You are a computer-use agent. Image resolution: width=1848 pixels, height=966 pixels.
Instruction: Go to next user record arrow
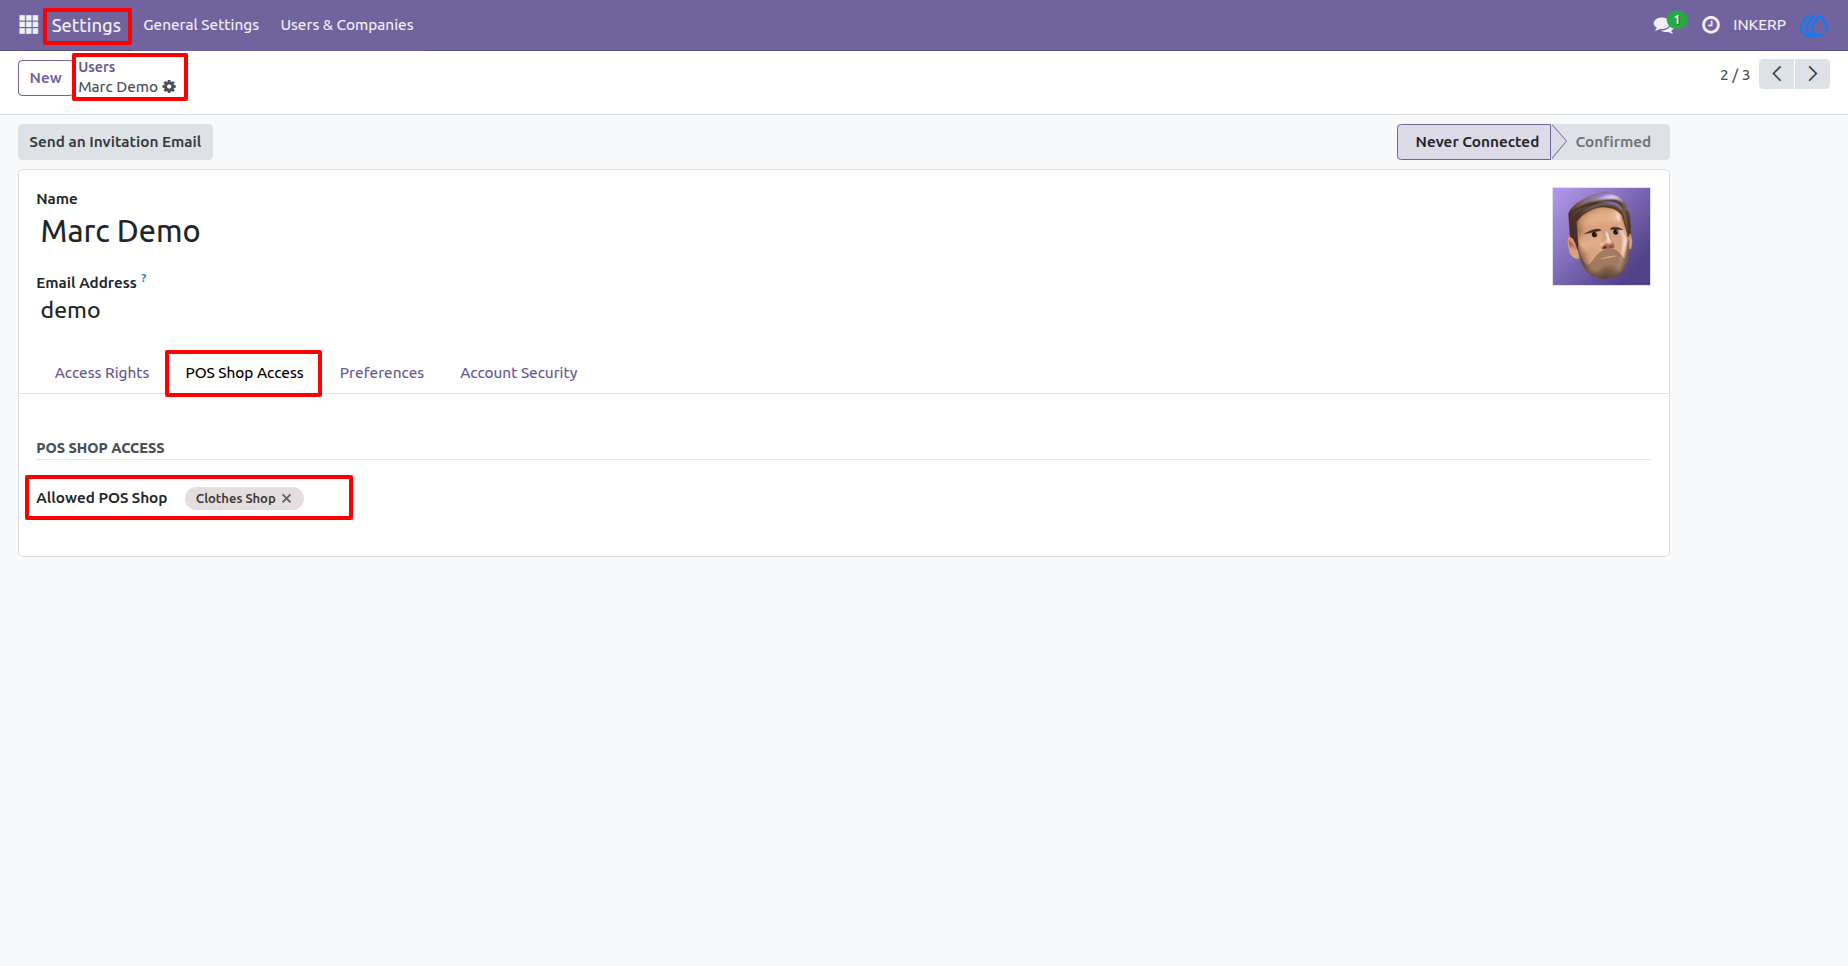pyautogui.click(x=1812, y=74)
